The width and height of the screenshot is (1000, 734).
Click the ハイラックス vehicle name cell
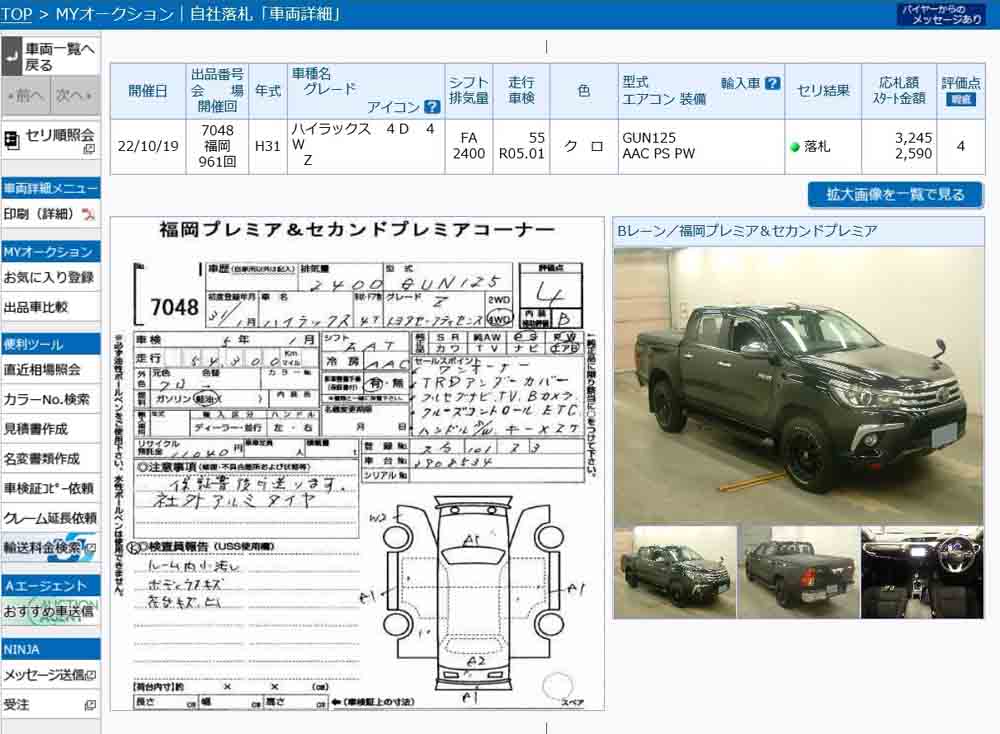(365, 146)
